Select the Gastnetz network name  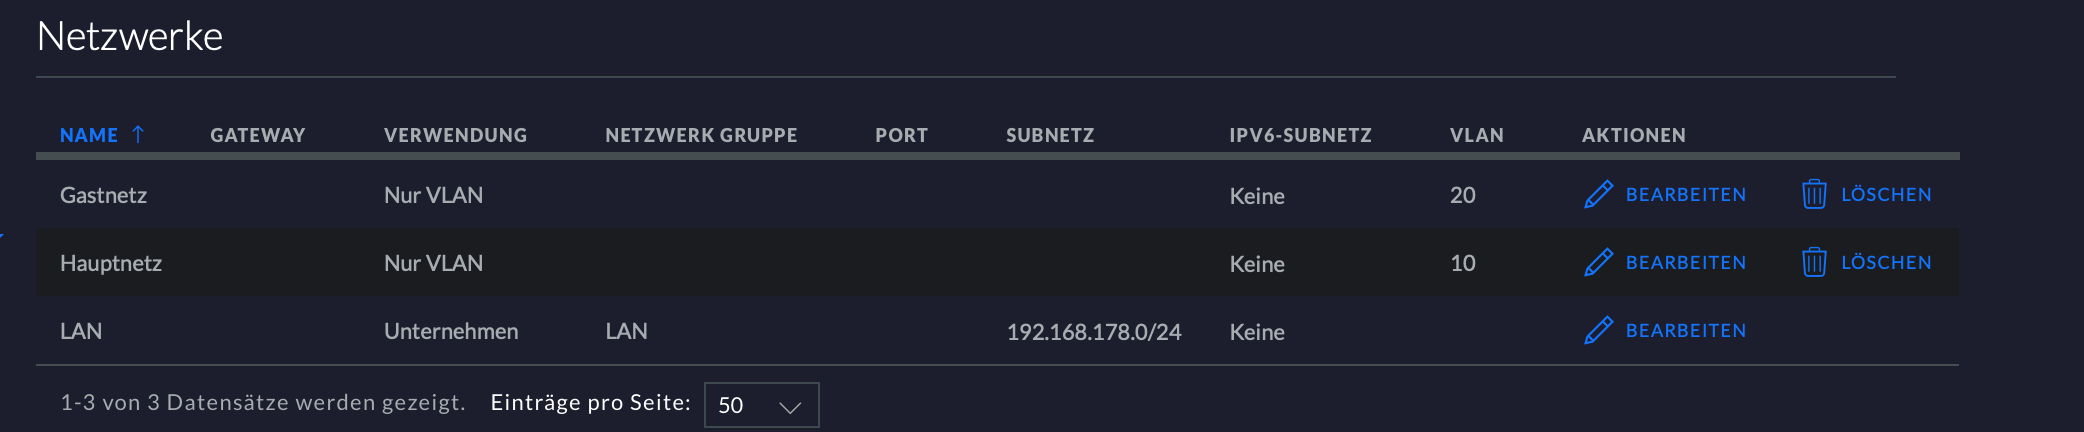tap(103, 195)
